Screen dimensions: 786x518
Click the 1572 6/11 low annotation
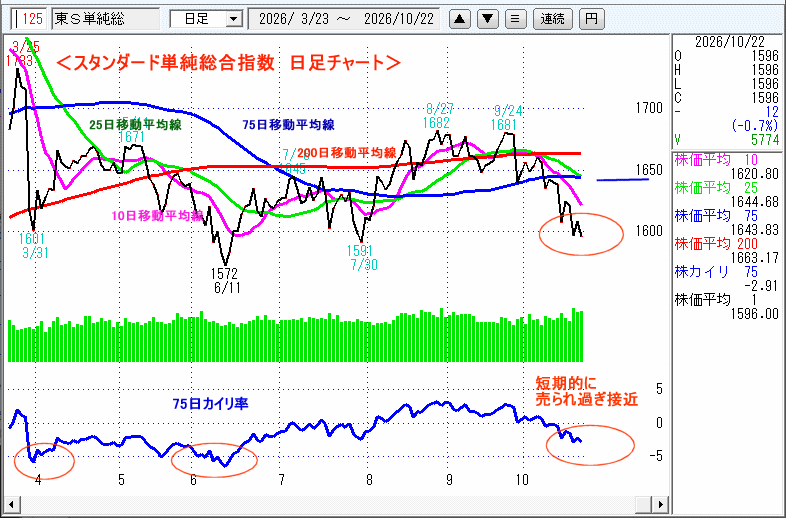224,281
